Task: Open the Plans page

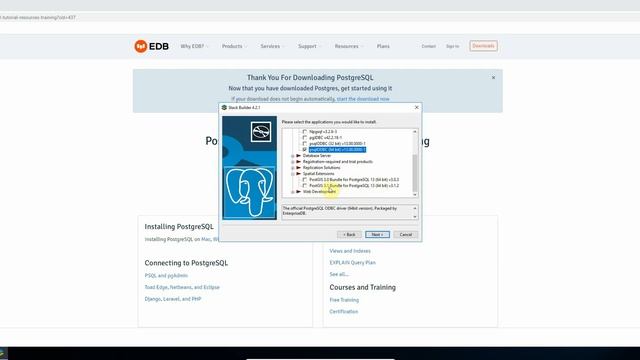Action: tap(383, 46)
